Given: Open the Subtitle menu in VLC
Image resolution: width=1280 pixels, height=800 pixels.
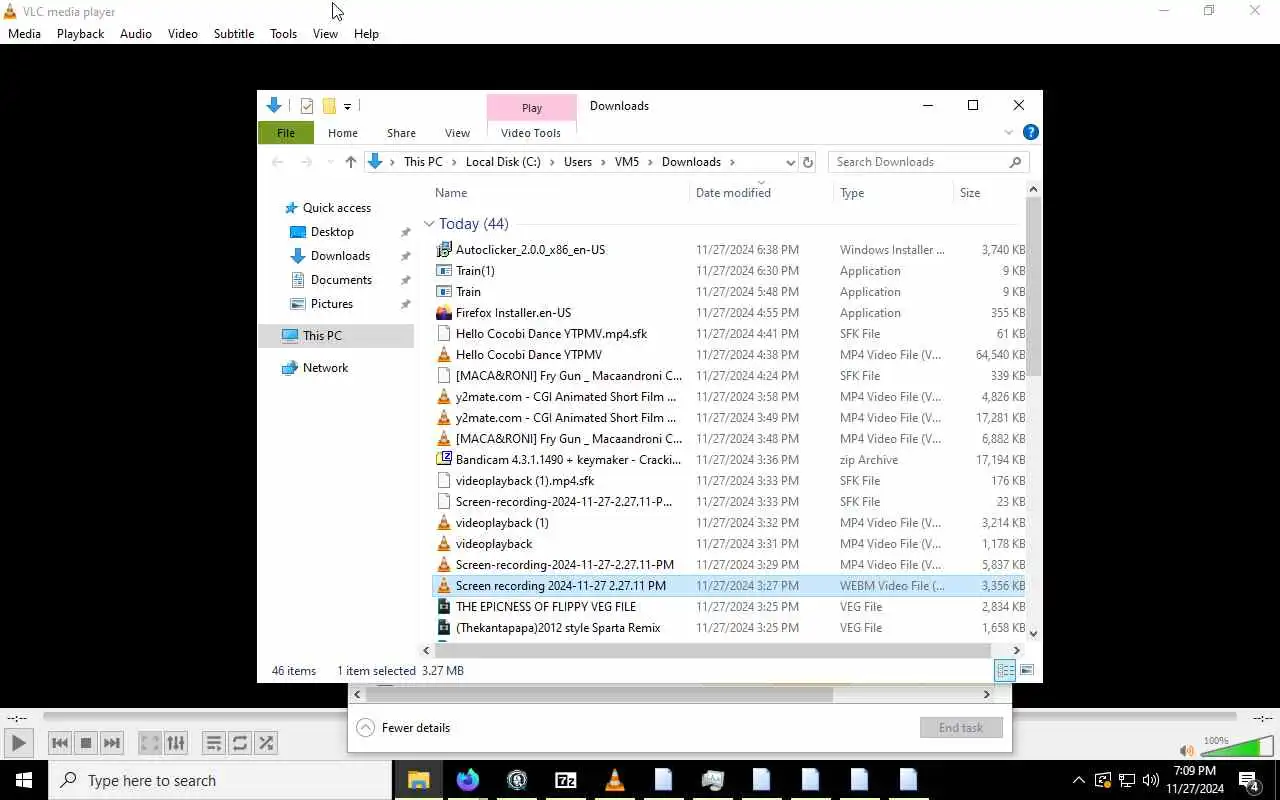Looking at the screenshot, I should 233,33.
